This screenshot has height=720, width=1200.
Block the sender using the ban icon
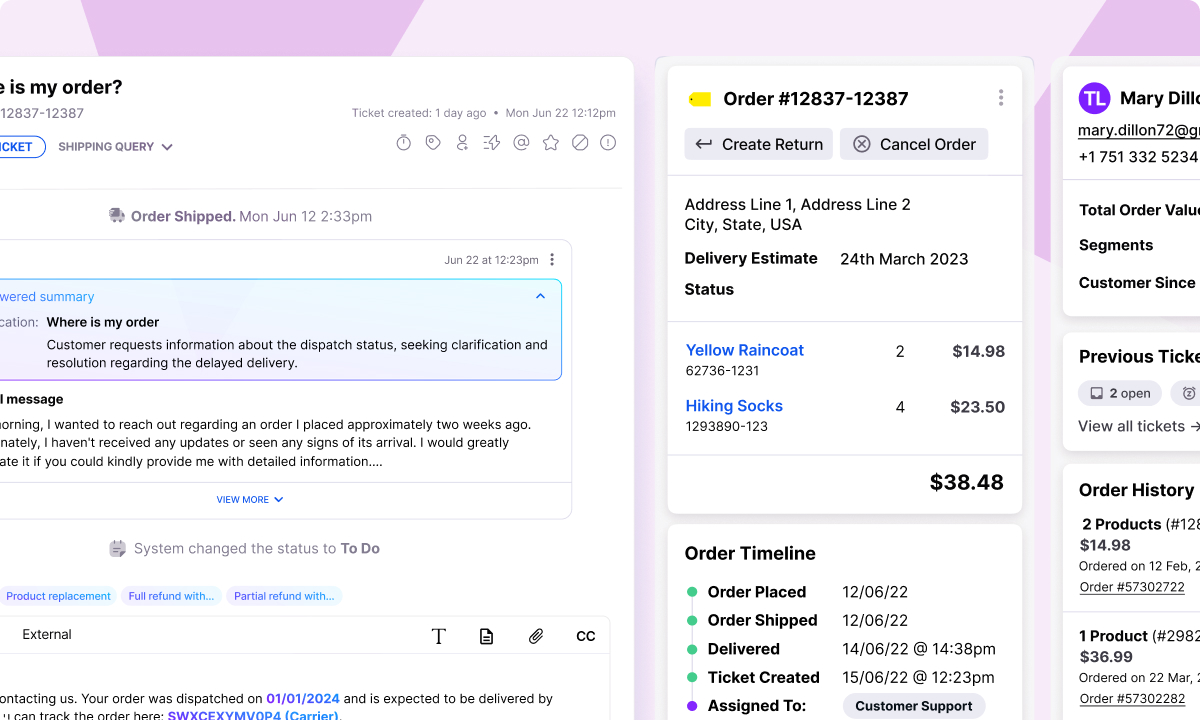point(579,143)
